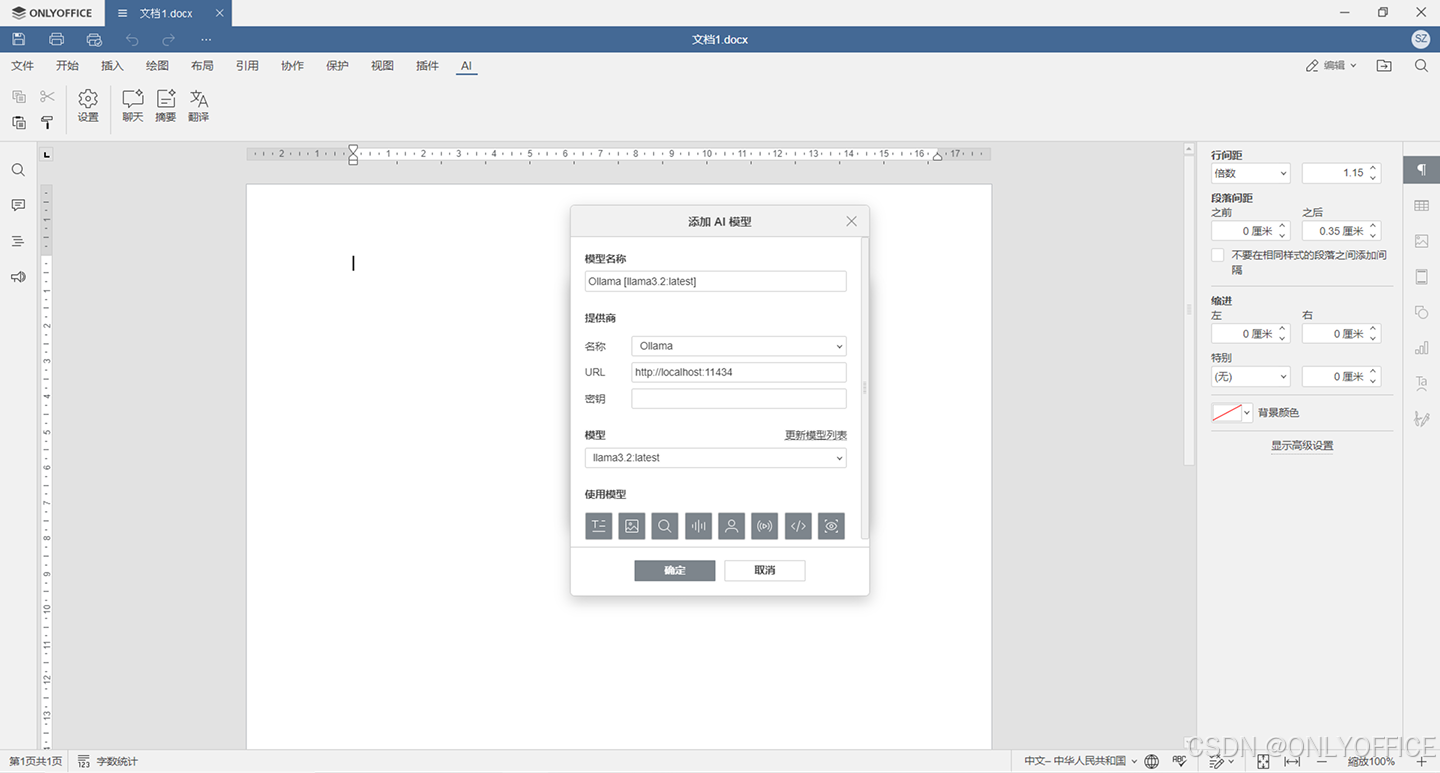Screen dimensions: 1440x773
Task: Confirm with the 确定 button
Action: 675,570
